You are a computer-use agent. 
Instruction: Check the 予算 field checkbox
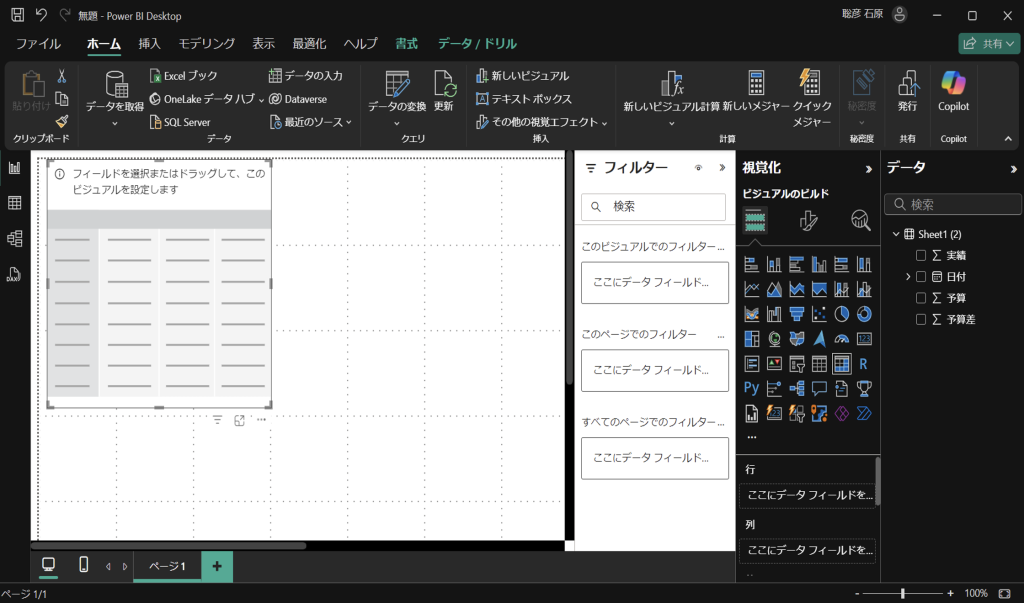click(921, 298)
